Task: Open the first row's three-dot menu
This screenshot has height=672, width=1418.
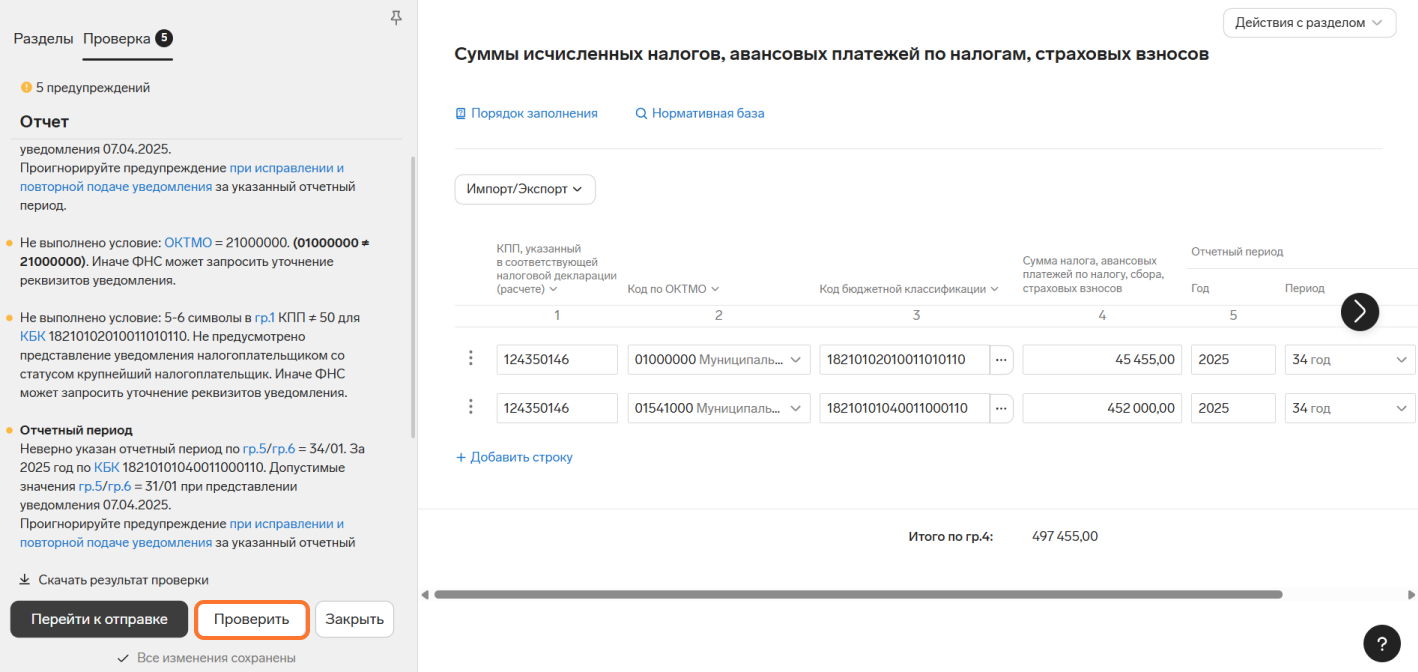Action: click(x=471, y=359)
